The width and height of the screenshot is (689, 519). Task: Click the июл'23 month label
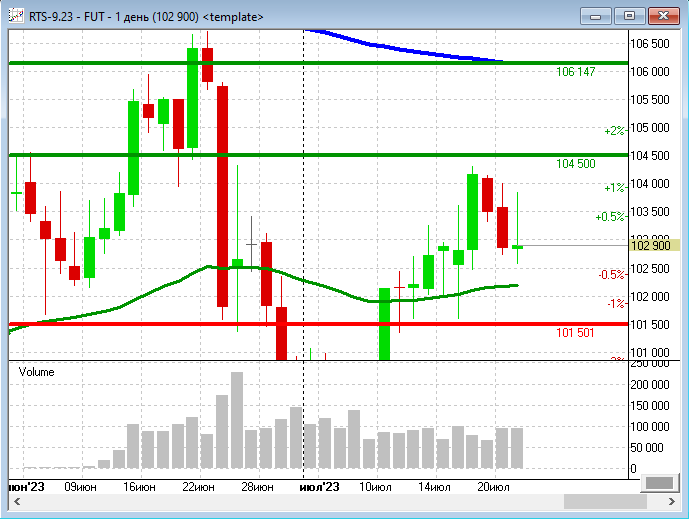pos(319,487)
